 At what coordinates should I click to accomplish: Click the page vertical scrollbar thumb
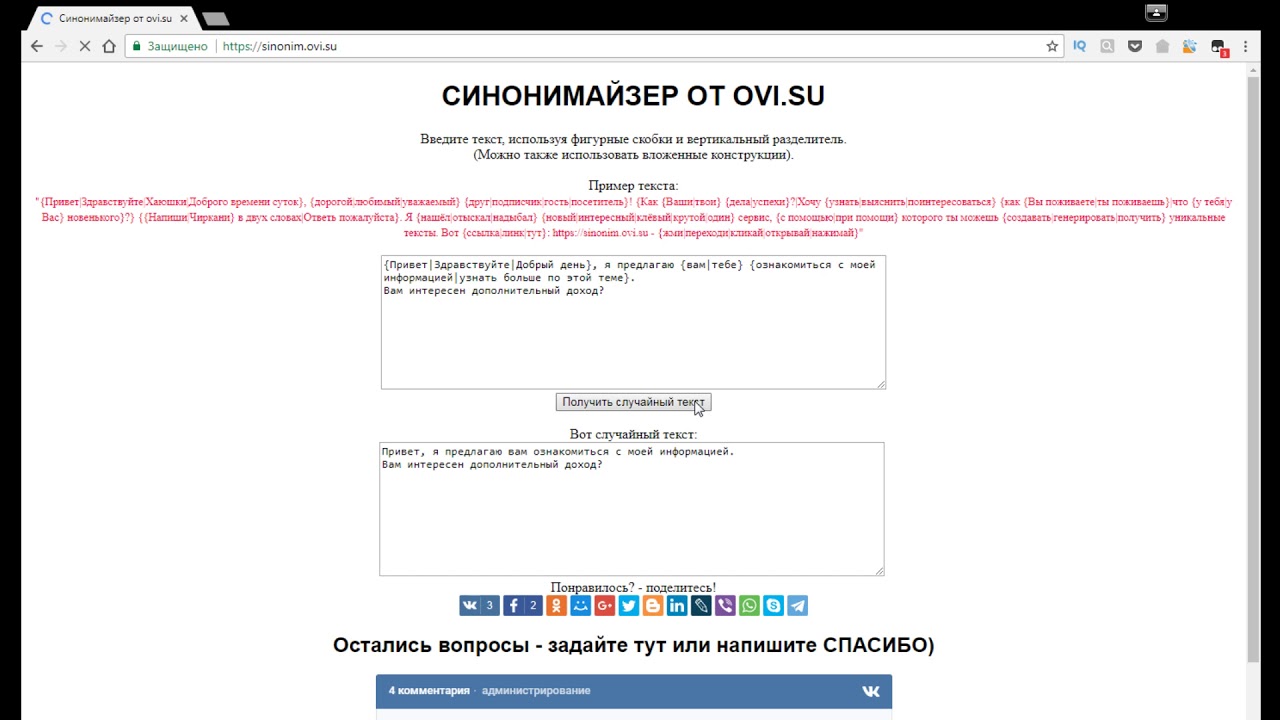point(1254,368)
